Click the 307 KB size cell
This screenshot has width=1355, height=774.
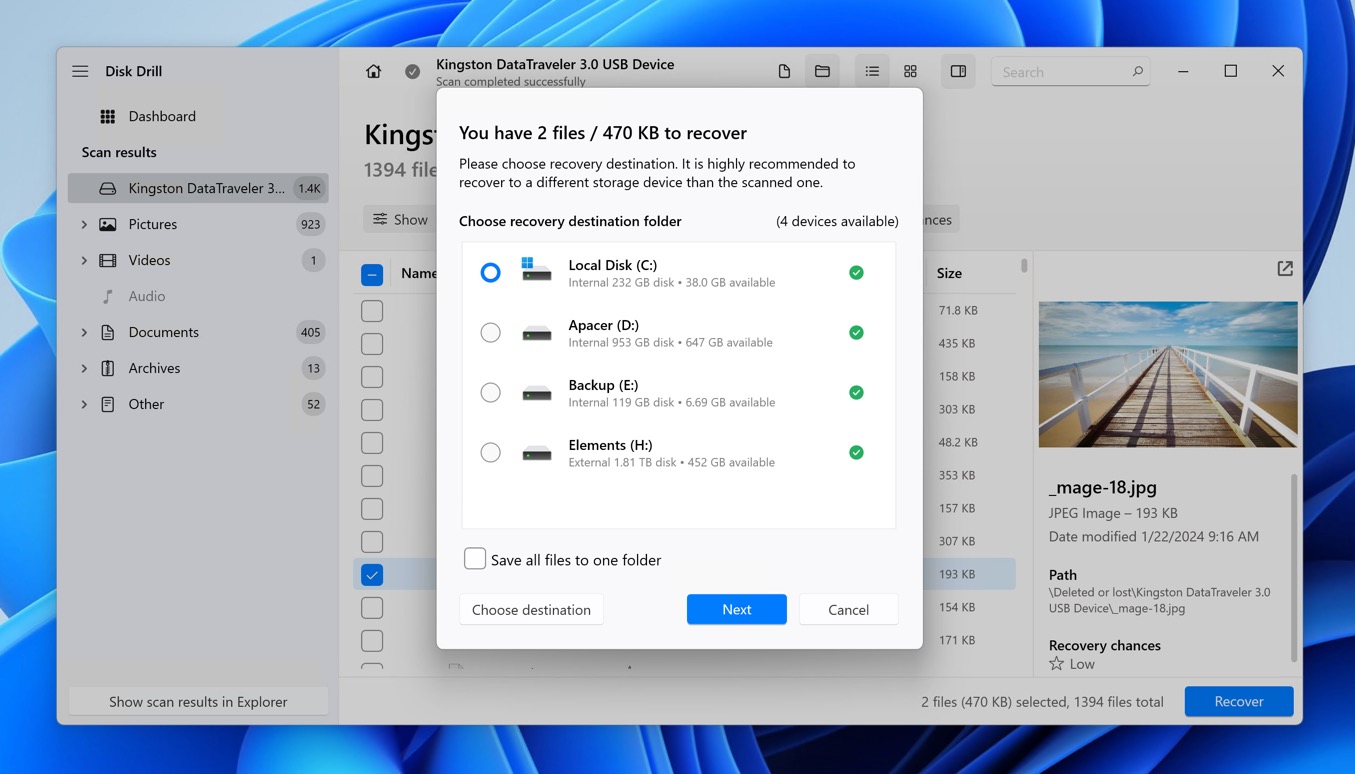pos(957,541)
